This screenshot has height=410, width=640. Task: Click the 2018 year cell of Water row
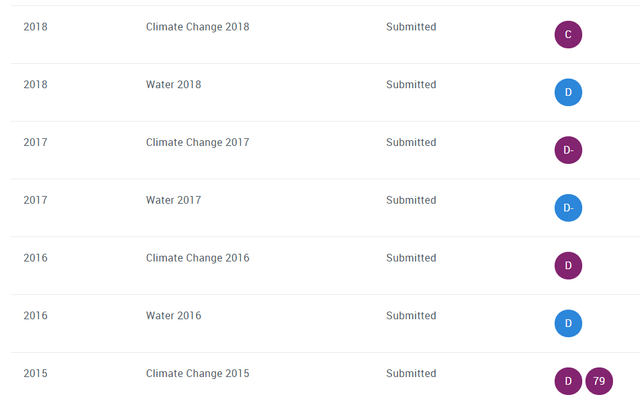(x=35, y=85)
